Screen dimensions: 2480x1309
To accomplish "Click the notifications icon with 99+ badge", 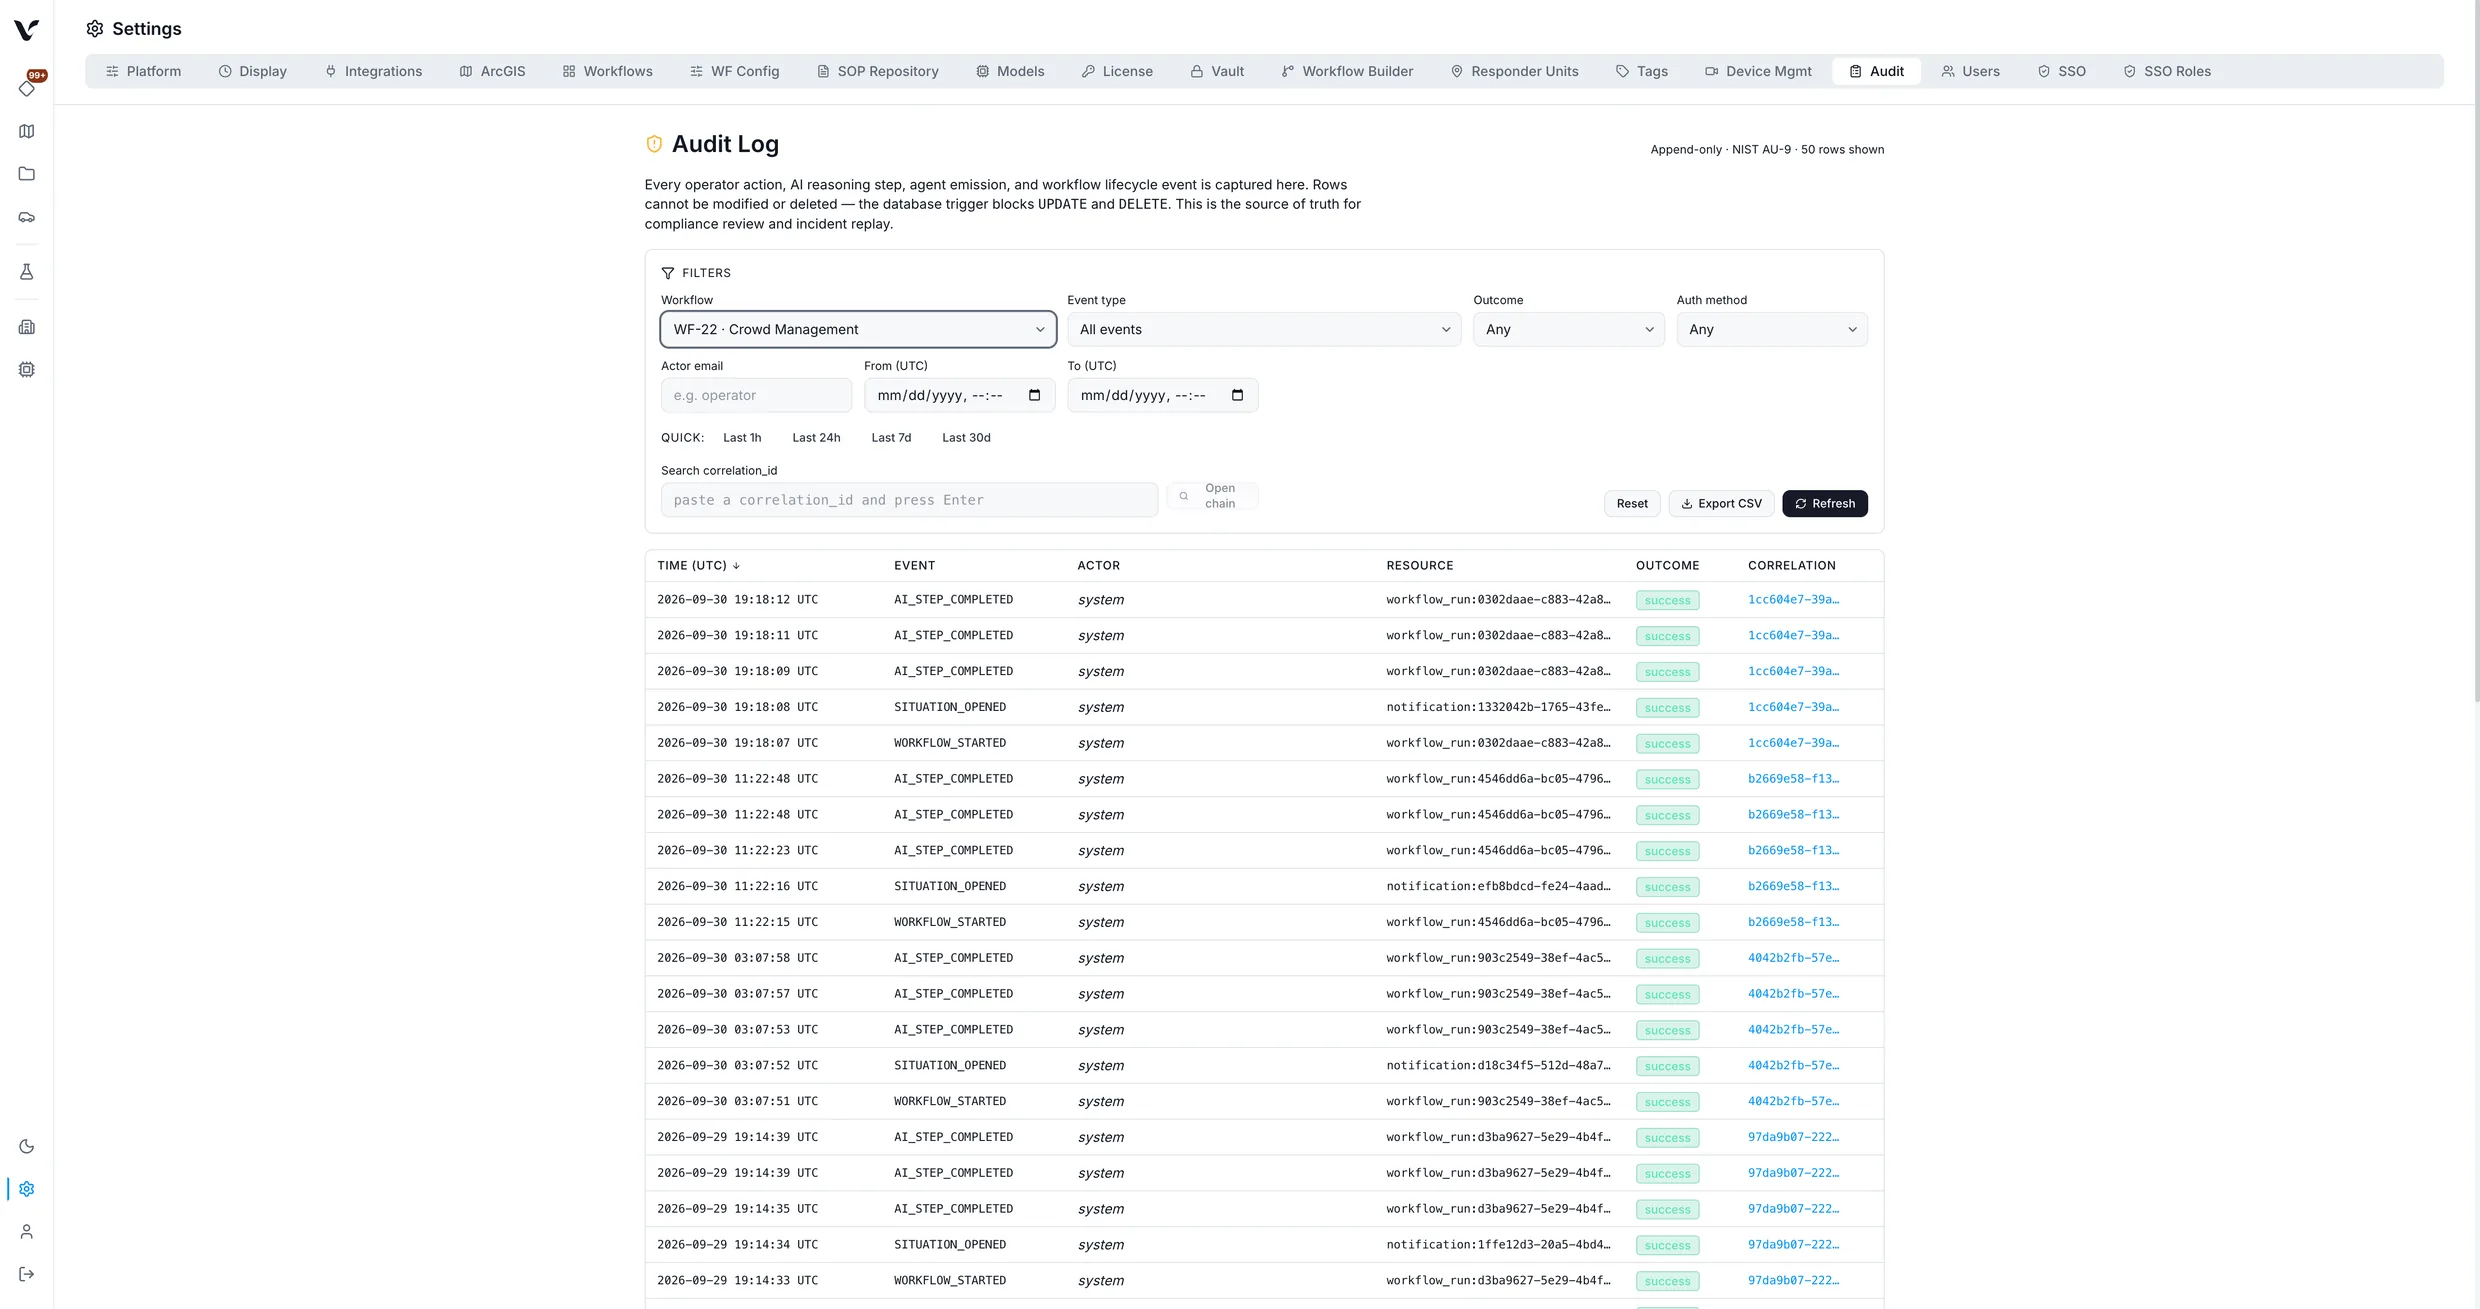I will click(x=27, y=87).
